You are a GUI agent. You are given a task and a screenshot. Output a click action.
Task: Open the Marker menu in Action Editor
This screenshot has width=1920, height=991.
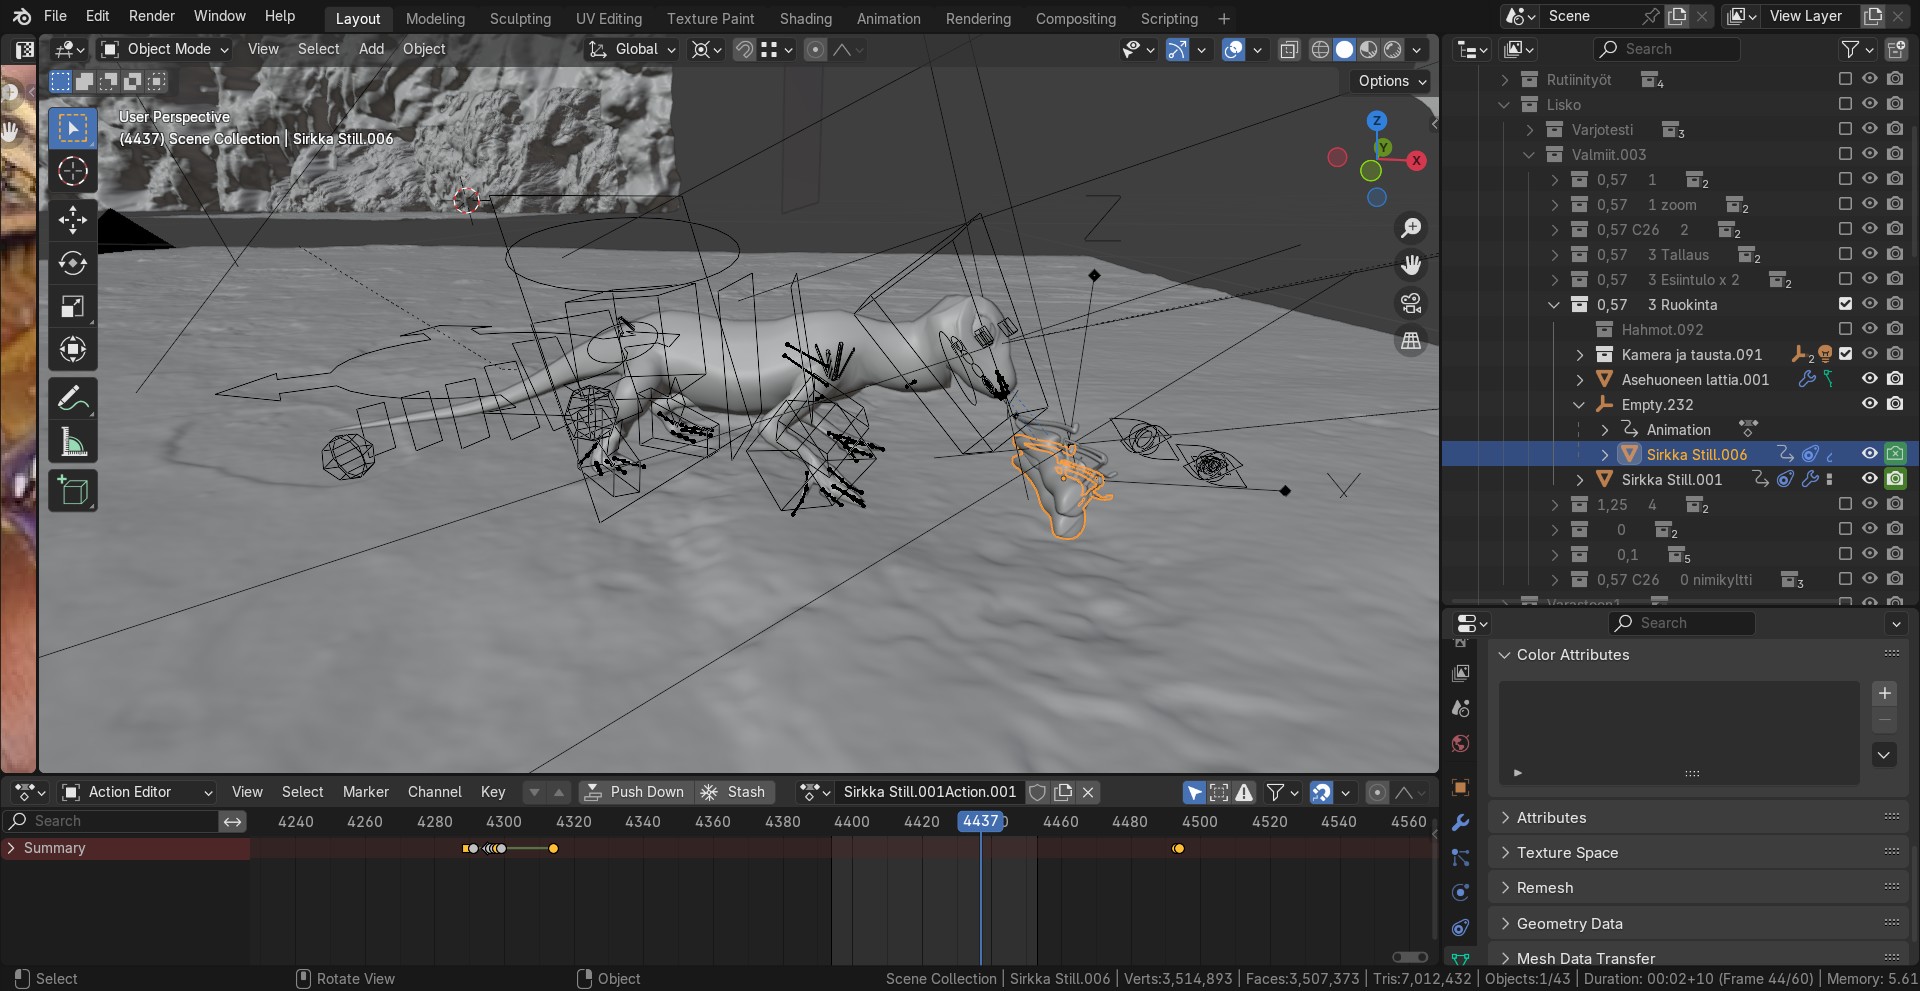pos(365,792)
